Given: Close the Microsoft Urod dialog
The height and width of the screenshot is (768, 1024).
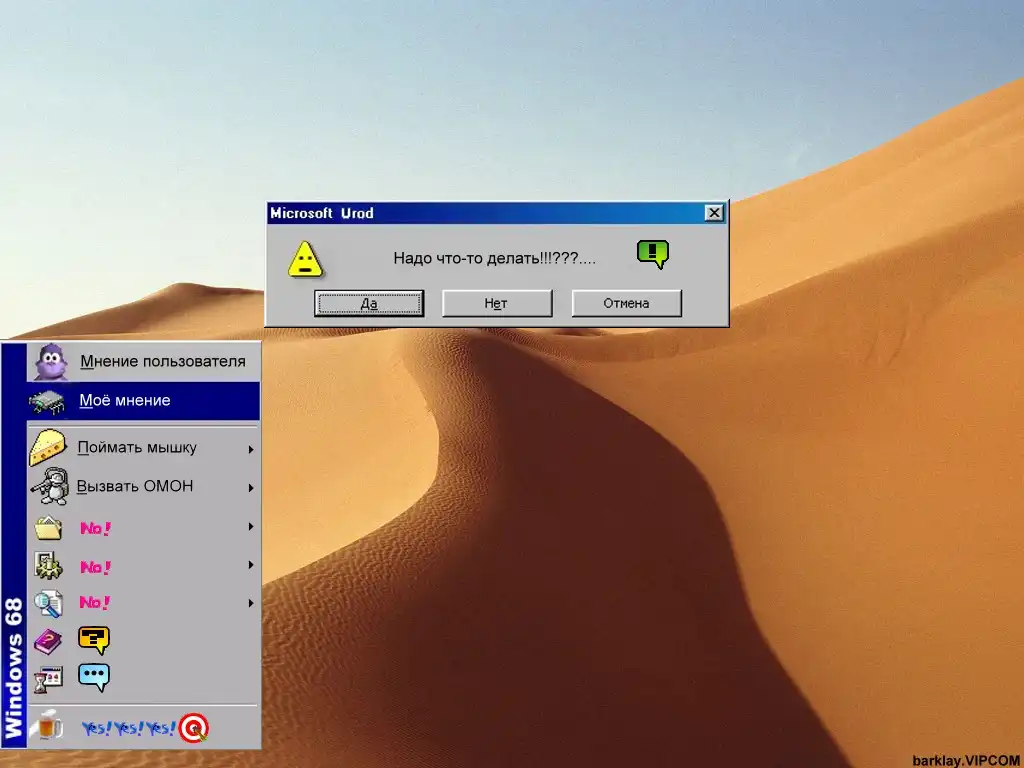Looking at the screenshot, I should [713, 213].
